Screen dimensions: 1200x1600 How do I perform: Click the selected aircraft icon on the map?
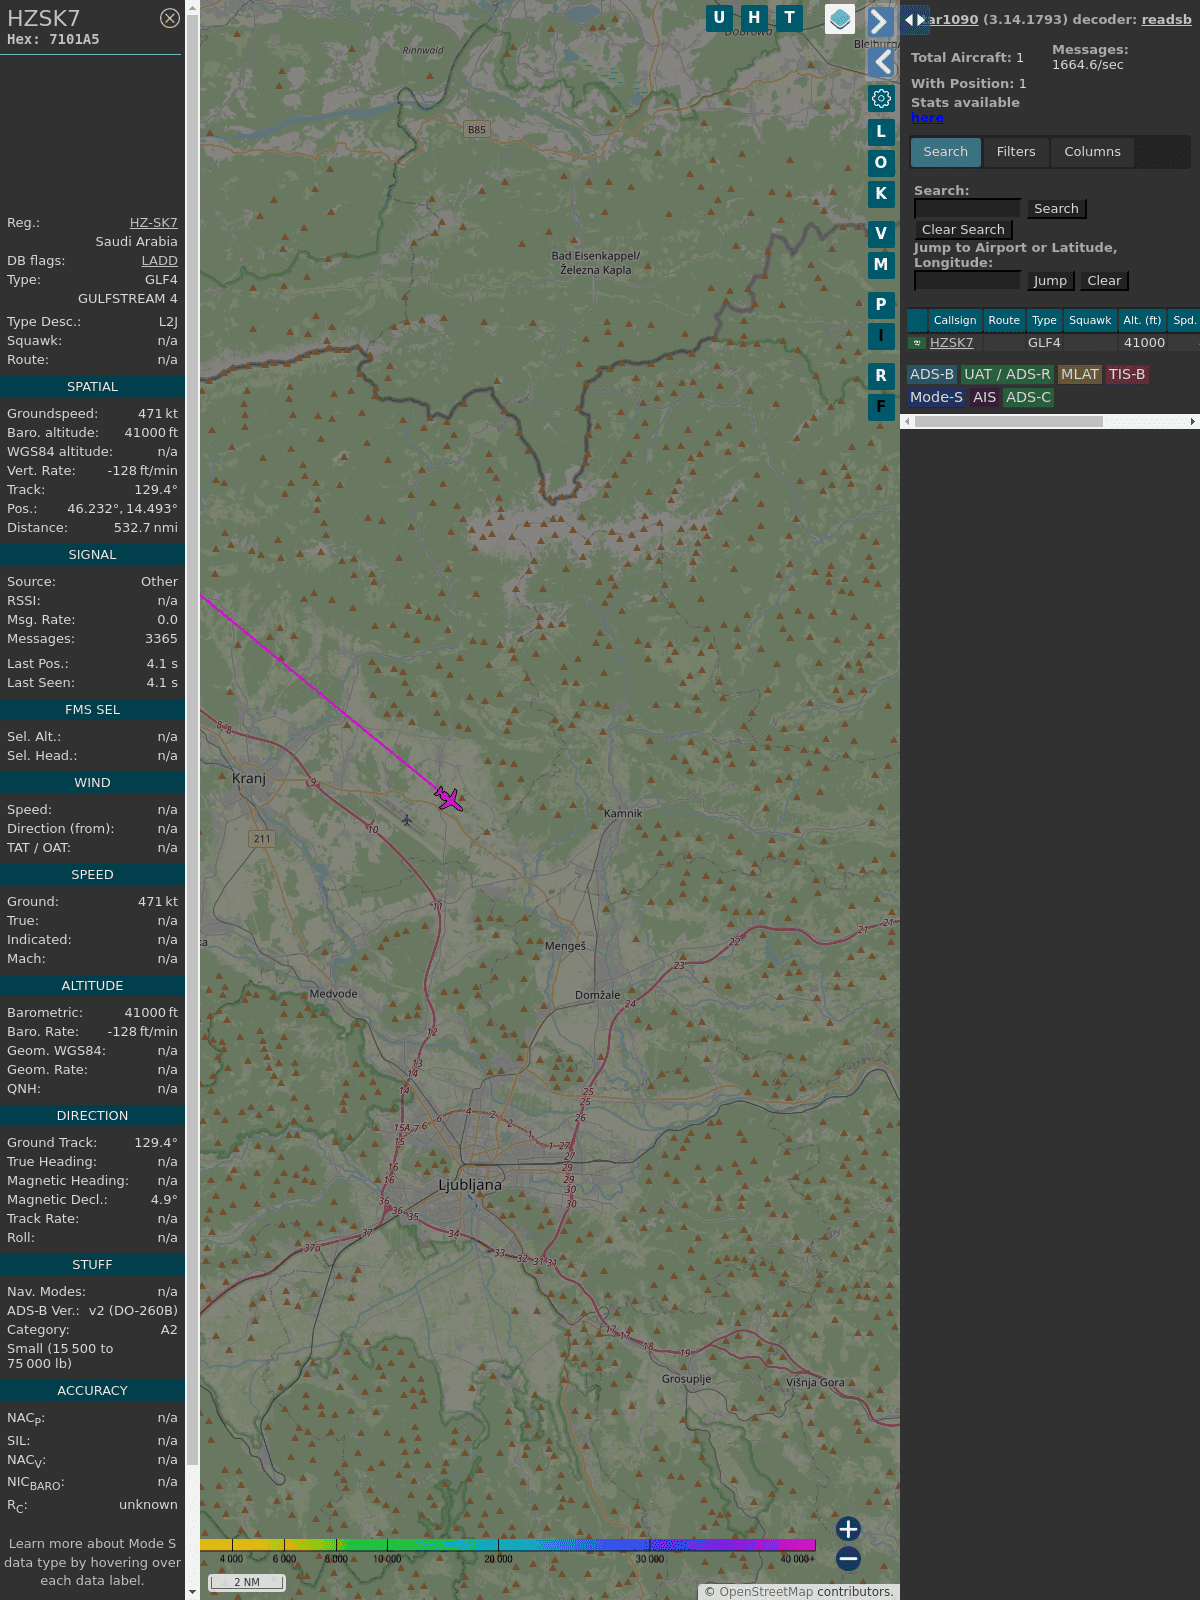coord(449,799)
